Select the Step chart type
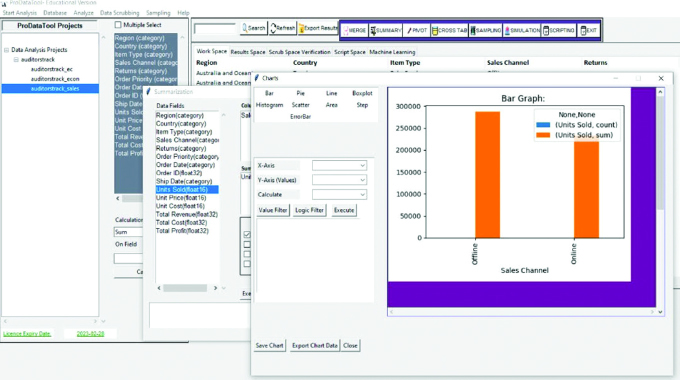The height and width of the screenshot is (380, 680). coord(362,105)
